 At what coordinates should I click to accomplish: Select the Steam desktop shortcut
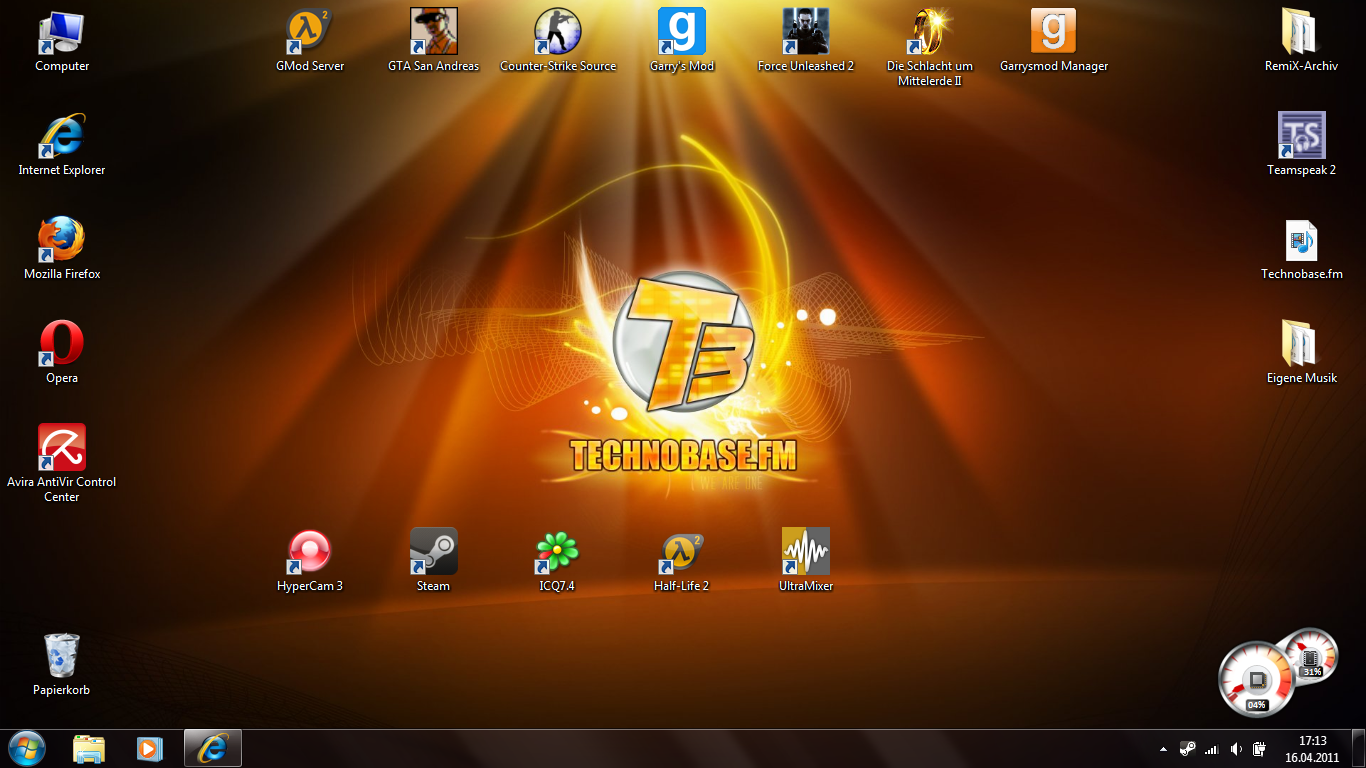tap(433, 552)
